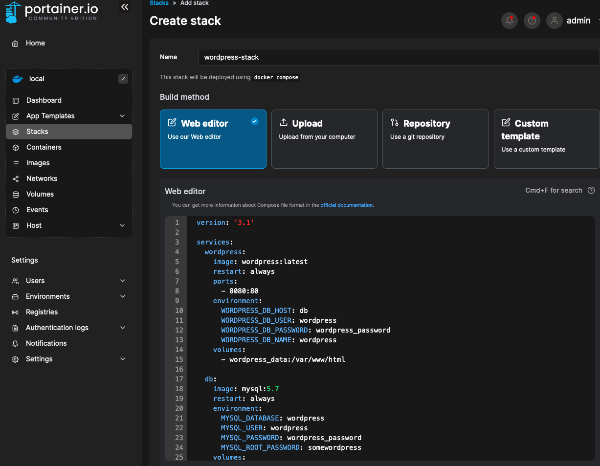600x466 pixels.
Task: Click the version '3.1' text on line 1
Action: click(225, 222)
